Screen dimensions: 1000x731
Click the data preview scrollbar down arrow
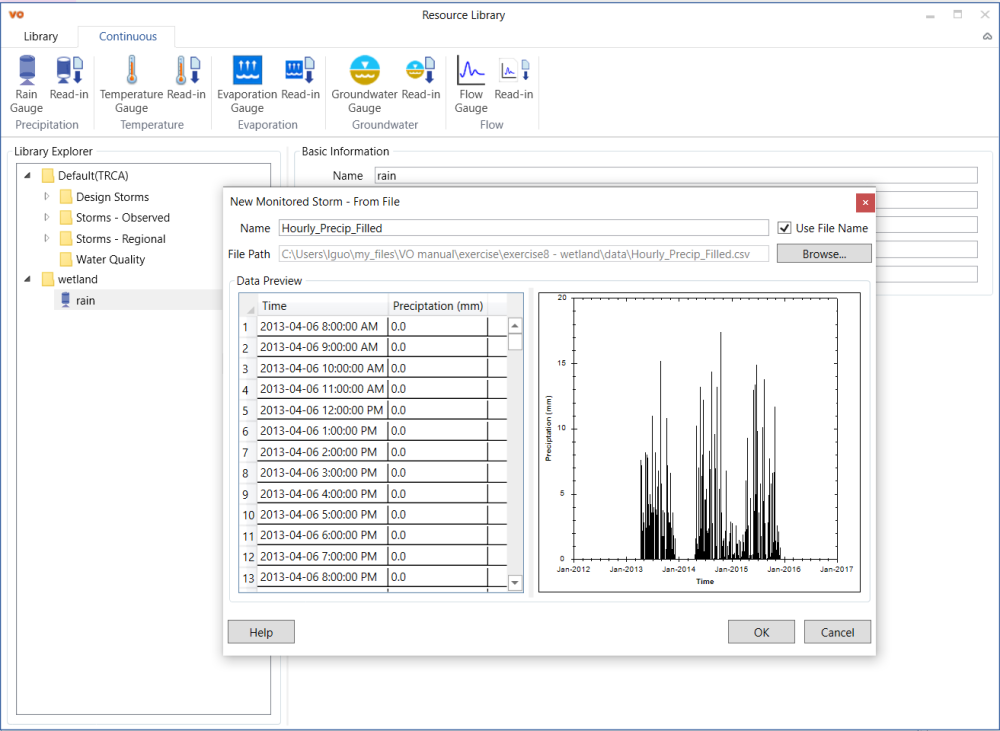[x=515, y=582]
